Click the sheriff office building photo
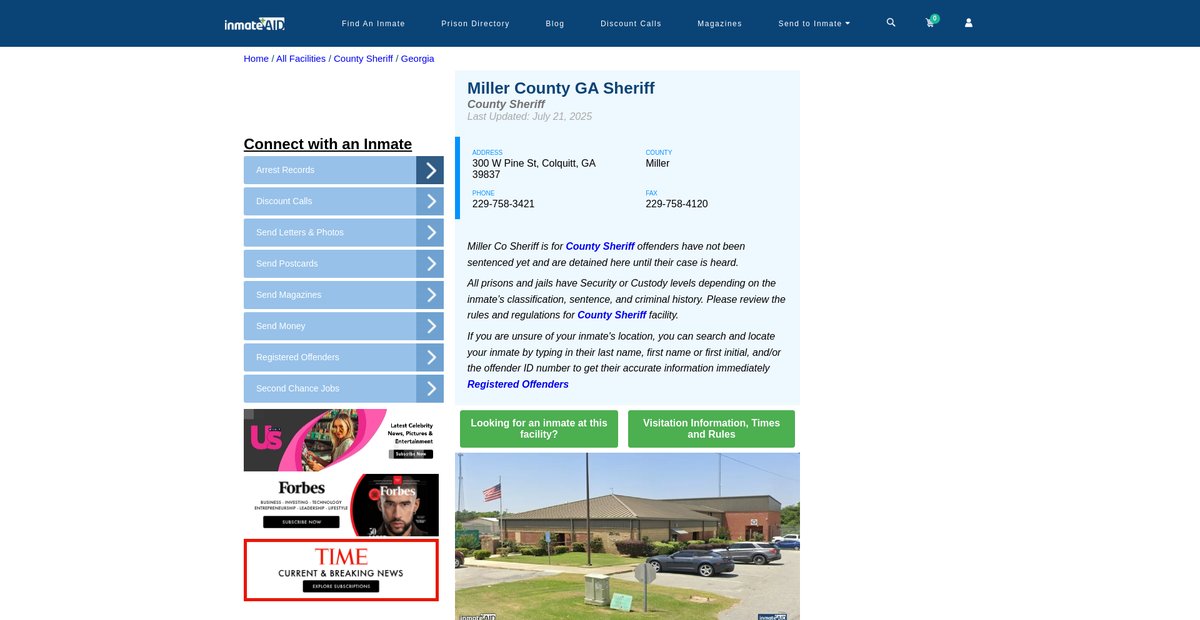 pyautogui.click(x=627, y=536)
